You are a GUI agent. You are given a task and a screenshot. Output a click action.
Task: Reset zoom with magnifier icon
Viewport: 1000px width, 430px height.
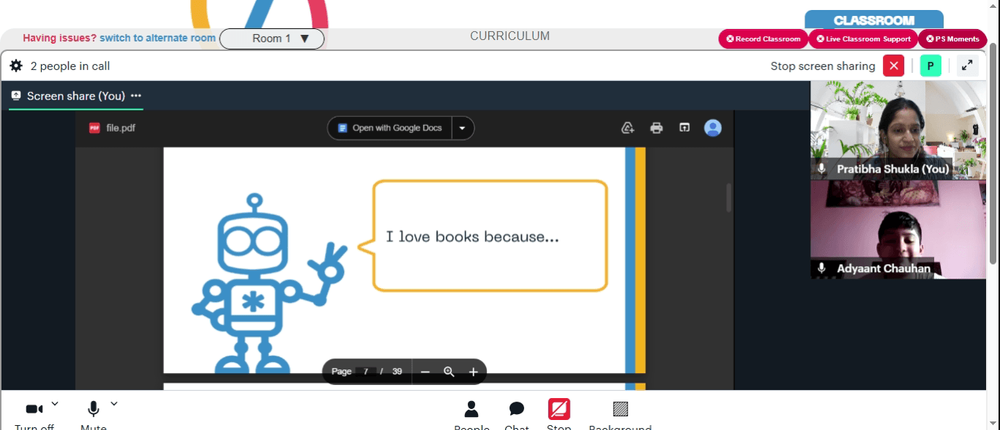449,372
